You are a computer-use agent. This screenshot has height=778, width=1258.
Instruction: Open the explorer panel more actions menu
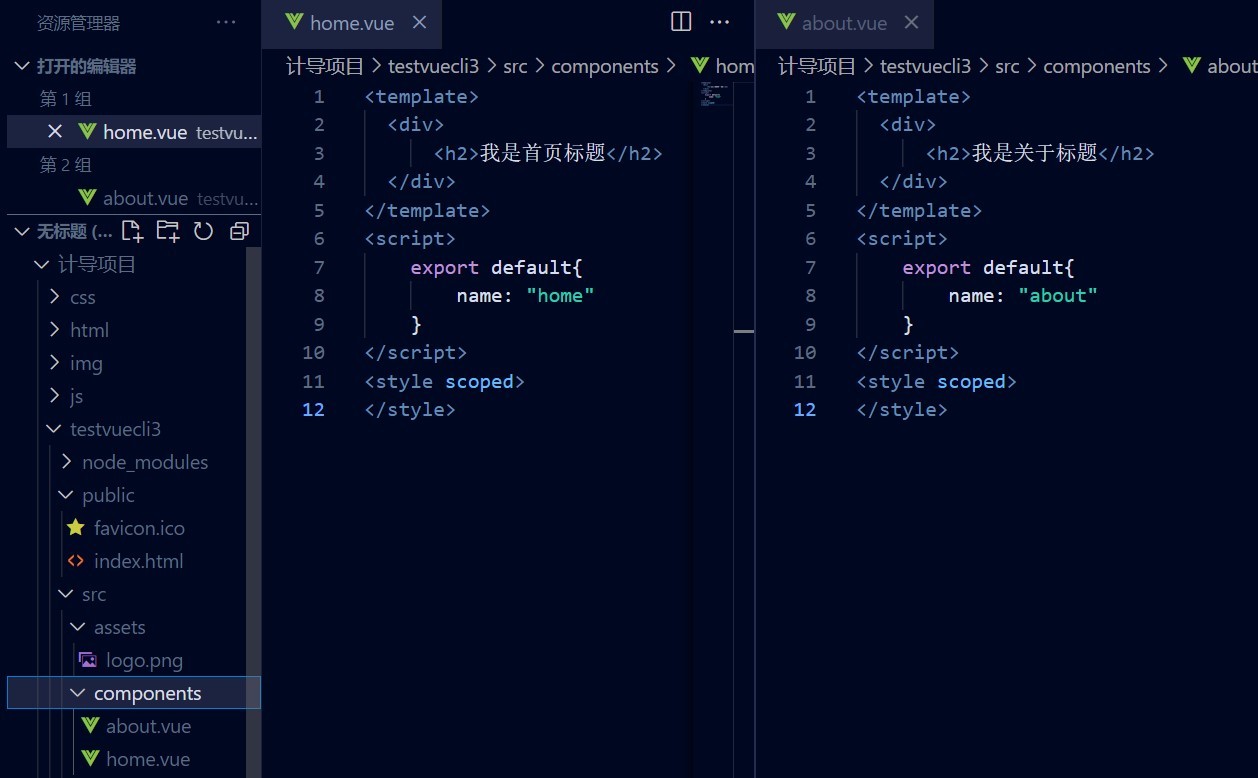[x=226, y=22]
